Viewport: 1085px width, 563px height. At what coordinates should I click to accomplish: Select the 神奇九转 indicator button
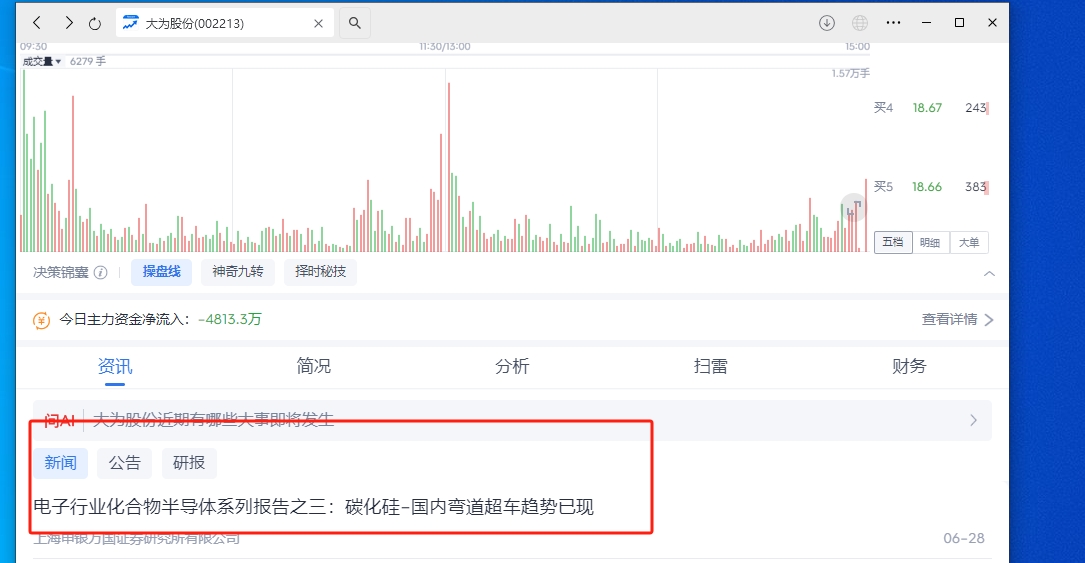pyautogui.click(x=237, y=272)
